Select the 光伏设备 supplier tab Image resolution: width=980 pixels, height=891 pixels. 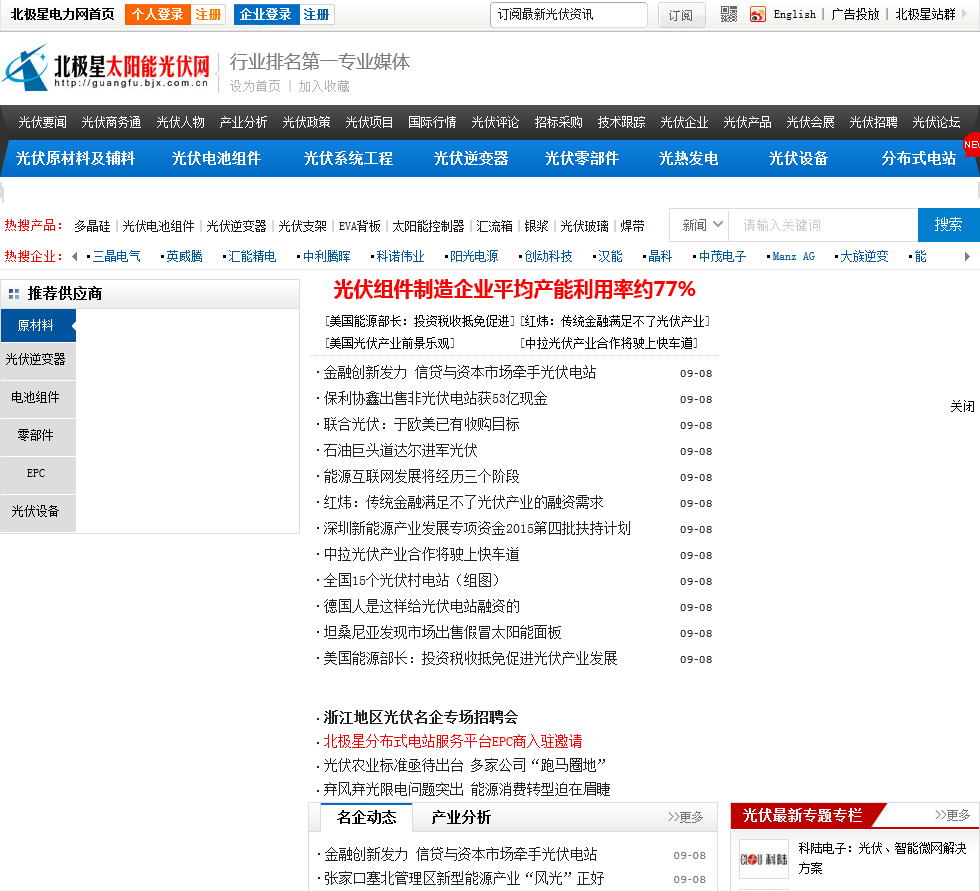[36, 512]
